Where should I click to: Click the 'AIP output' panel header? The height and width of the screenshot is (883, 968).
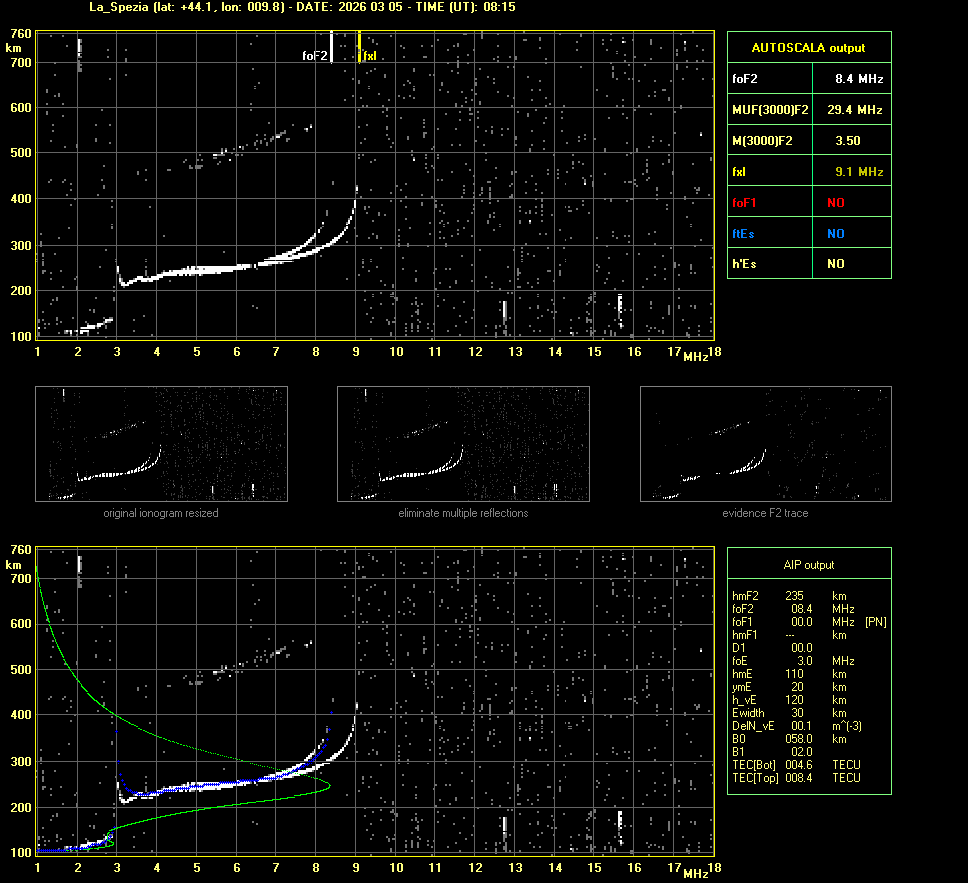coord(808,565)
